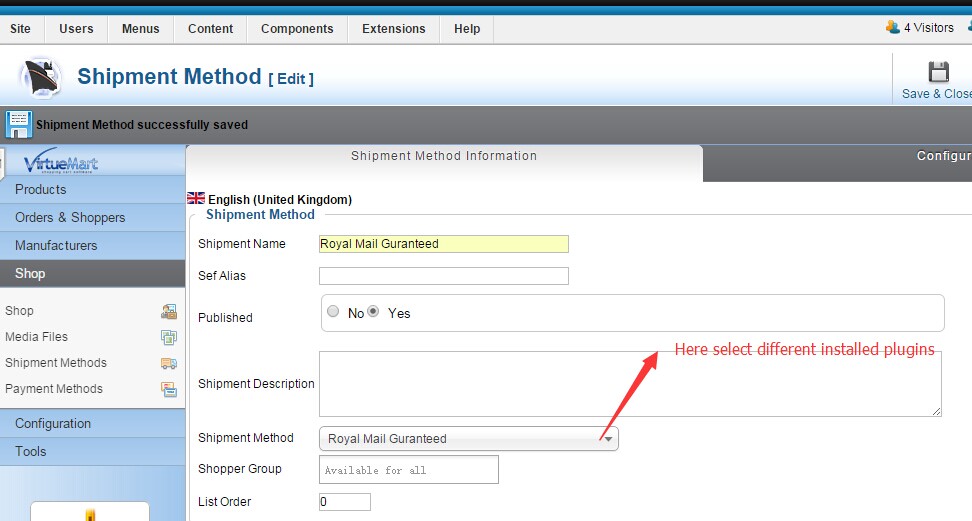Screen dimensions: 972x521
Task: Click the saved-message floppy disk icon
Action: [x=19, y=125]
